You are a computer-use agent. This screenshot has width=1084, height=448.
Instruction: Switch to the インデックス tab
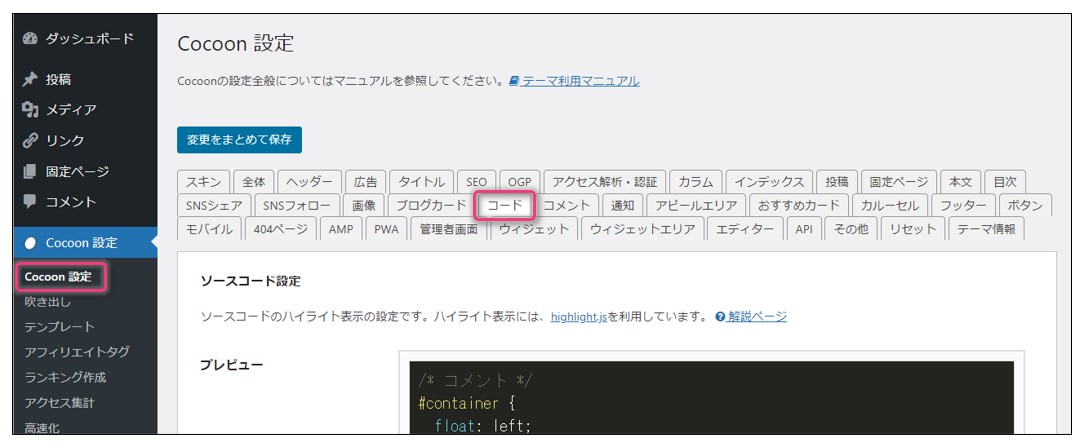769,182
